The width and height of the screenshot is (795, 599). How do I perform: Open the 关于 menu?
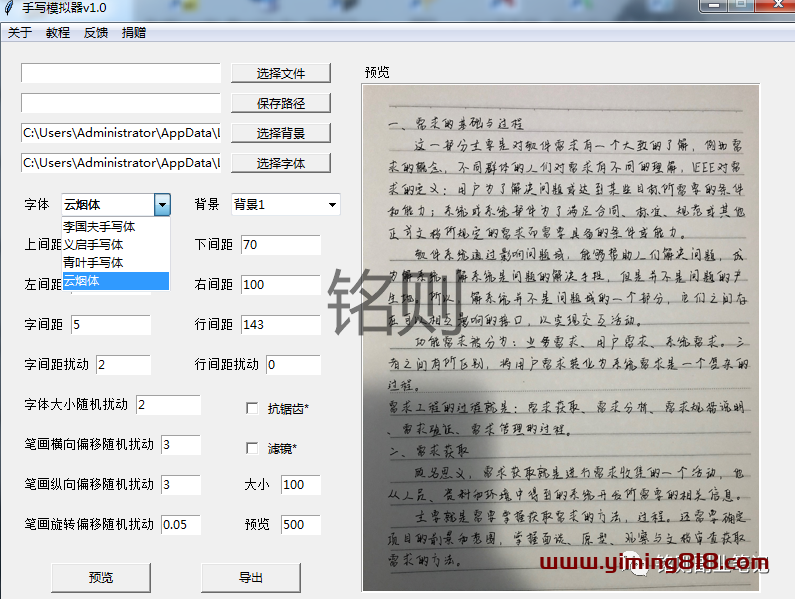point(20,32)
